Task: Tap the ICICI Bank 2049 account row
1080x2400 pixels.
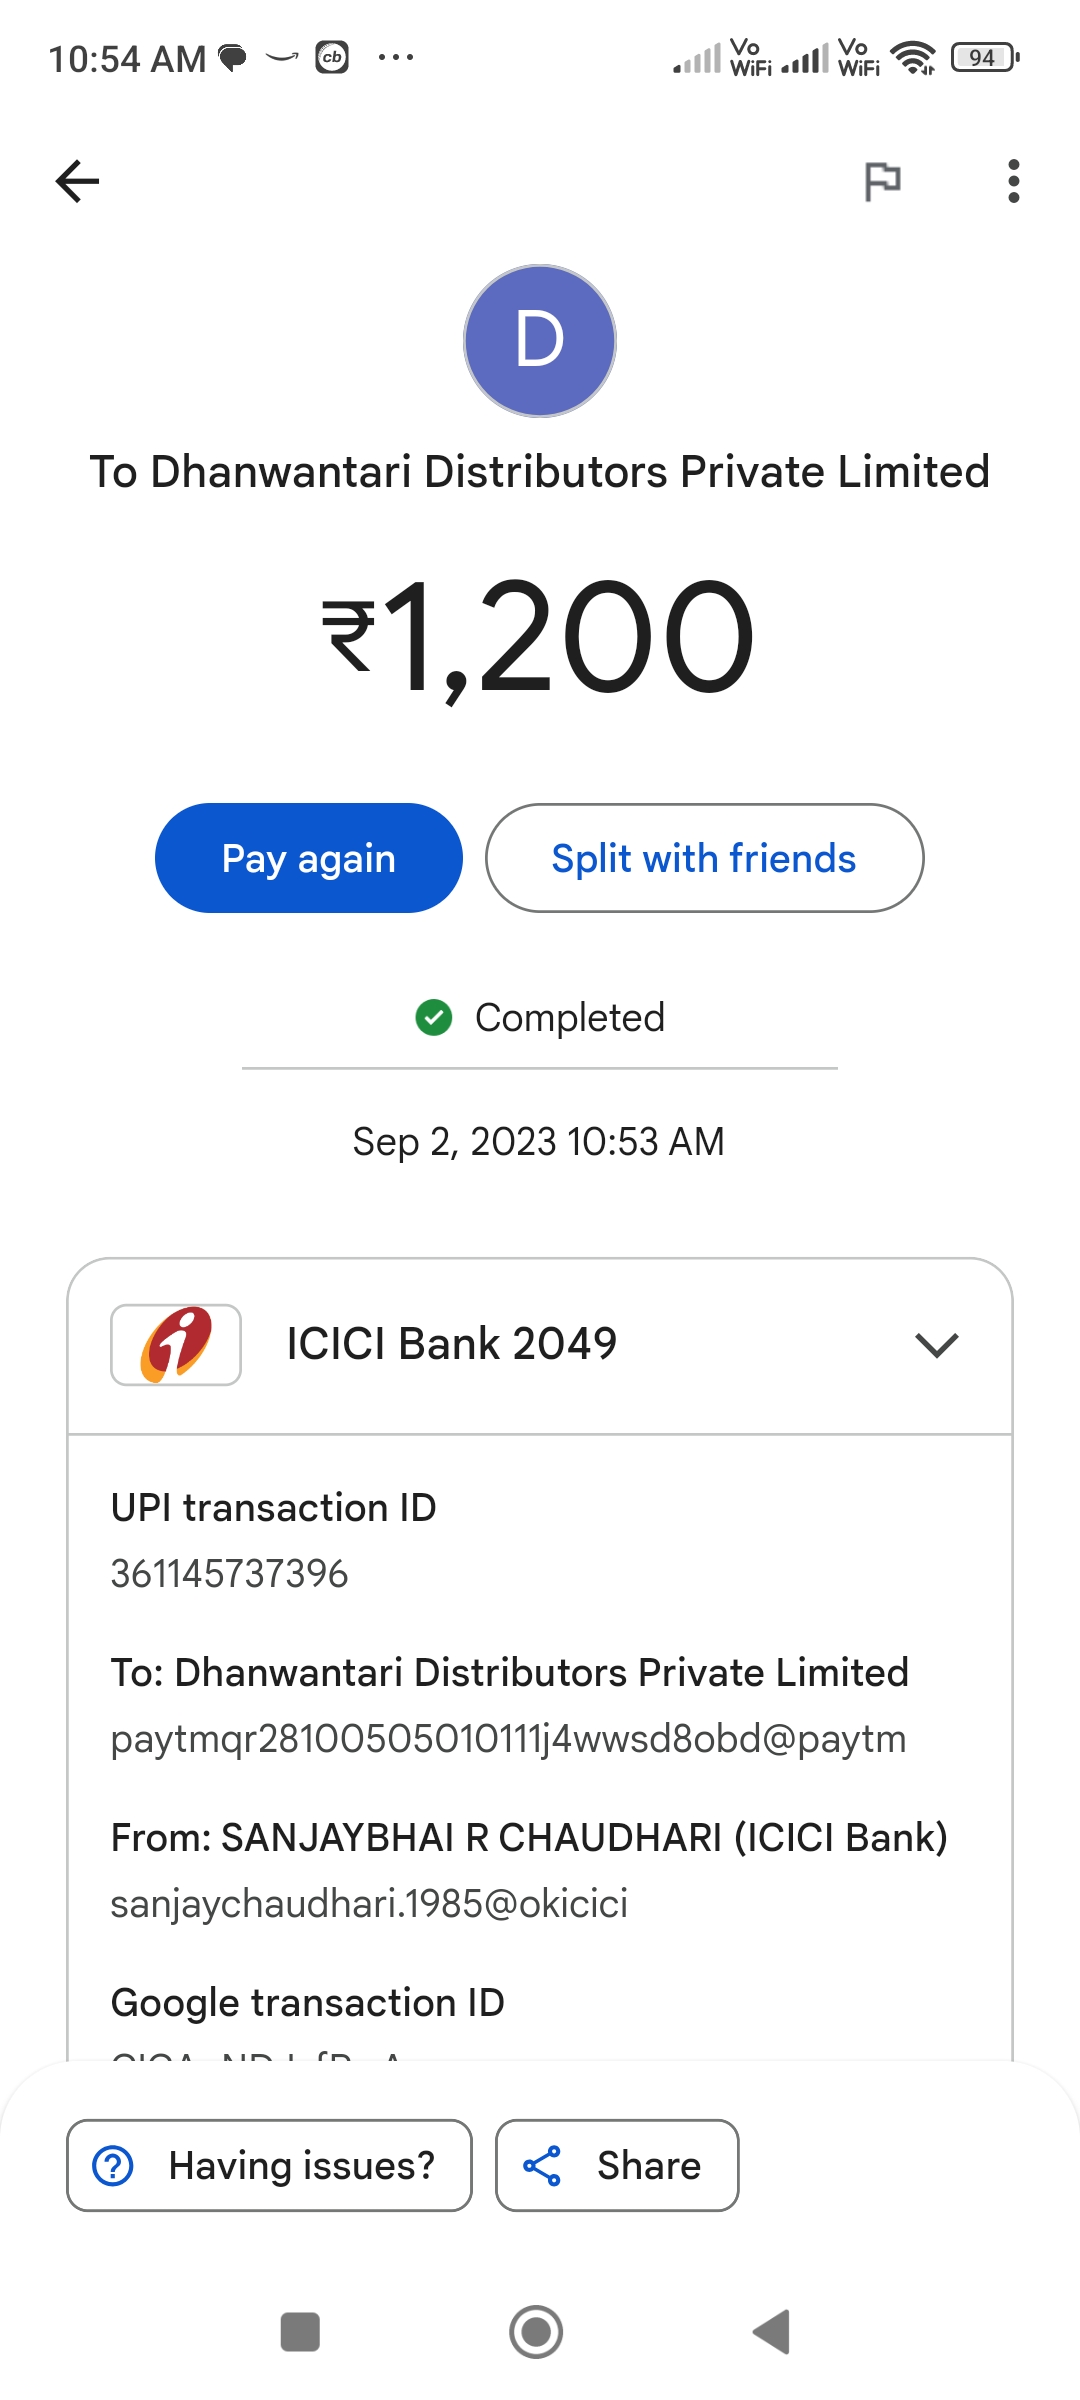Action: pyautogui.click(x=540, y=1346)
